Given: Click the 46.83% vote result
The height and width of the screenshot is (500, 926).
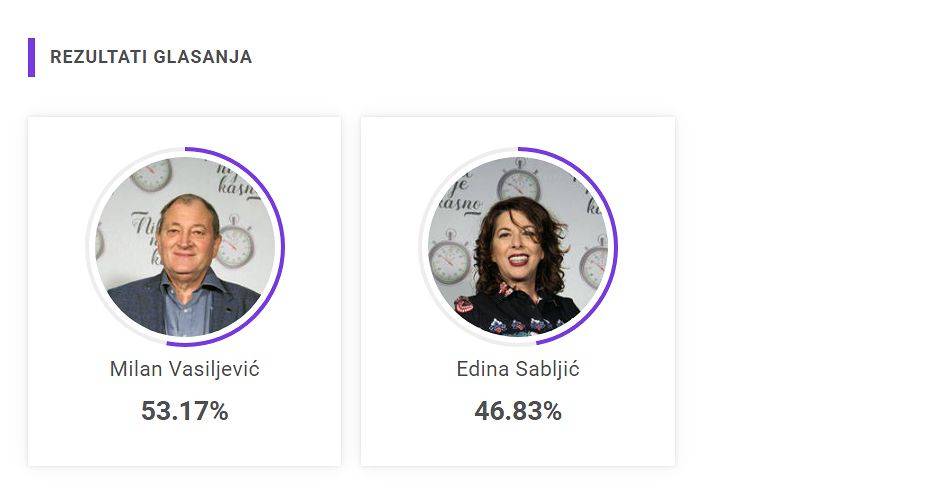Looking at the screenshot, I should tap(518, 411).
